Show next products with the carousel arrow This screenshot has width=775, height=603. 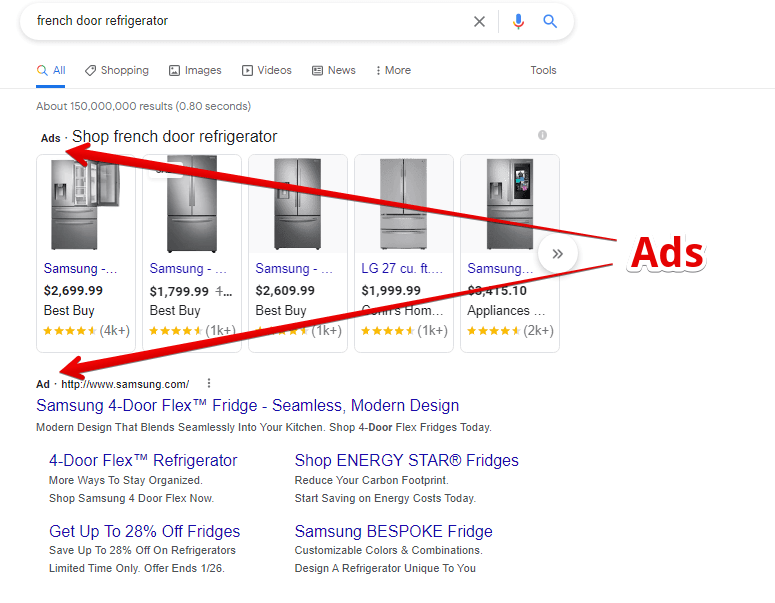click(x=558, y=254)
